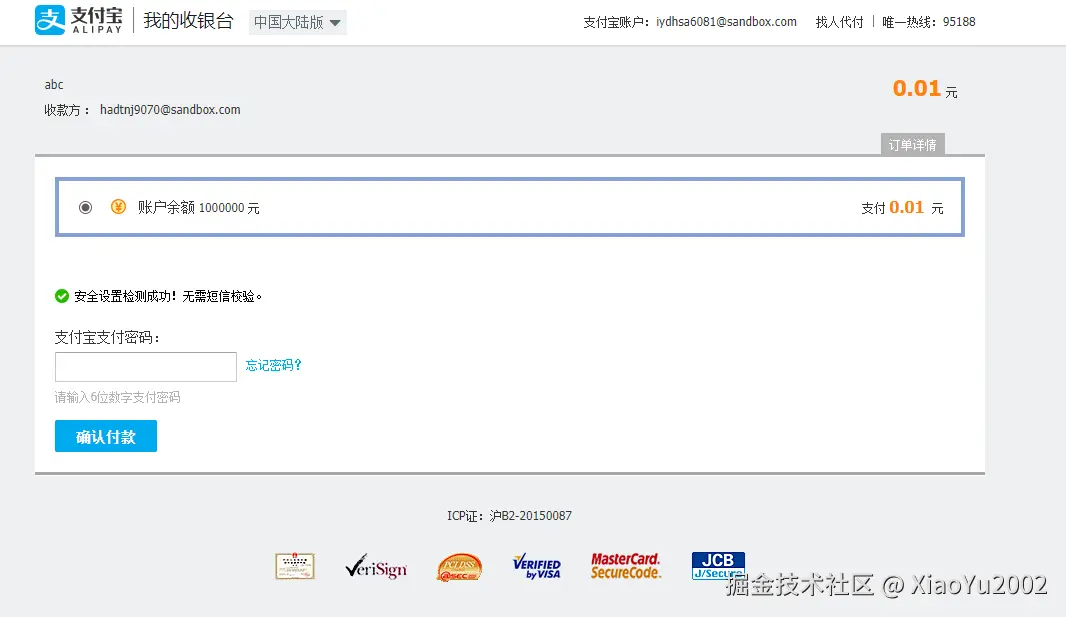Click the large 0.01 元 total at top right
Screen dimensions: 1066x617
[925, 88]
